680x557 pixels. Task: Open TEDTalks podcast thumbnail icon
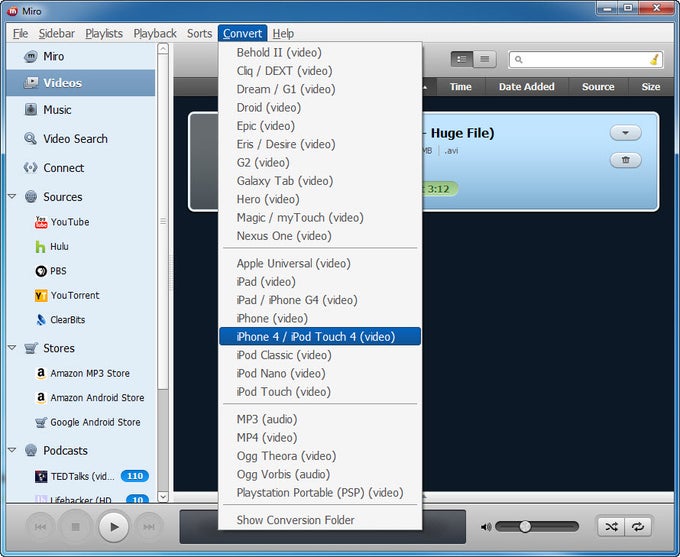coord(41,476)
